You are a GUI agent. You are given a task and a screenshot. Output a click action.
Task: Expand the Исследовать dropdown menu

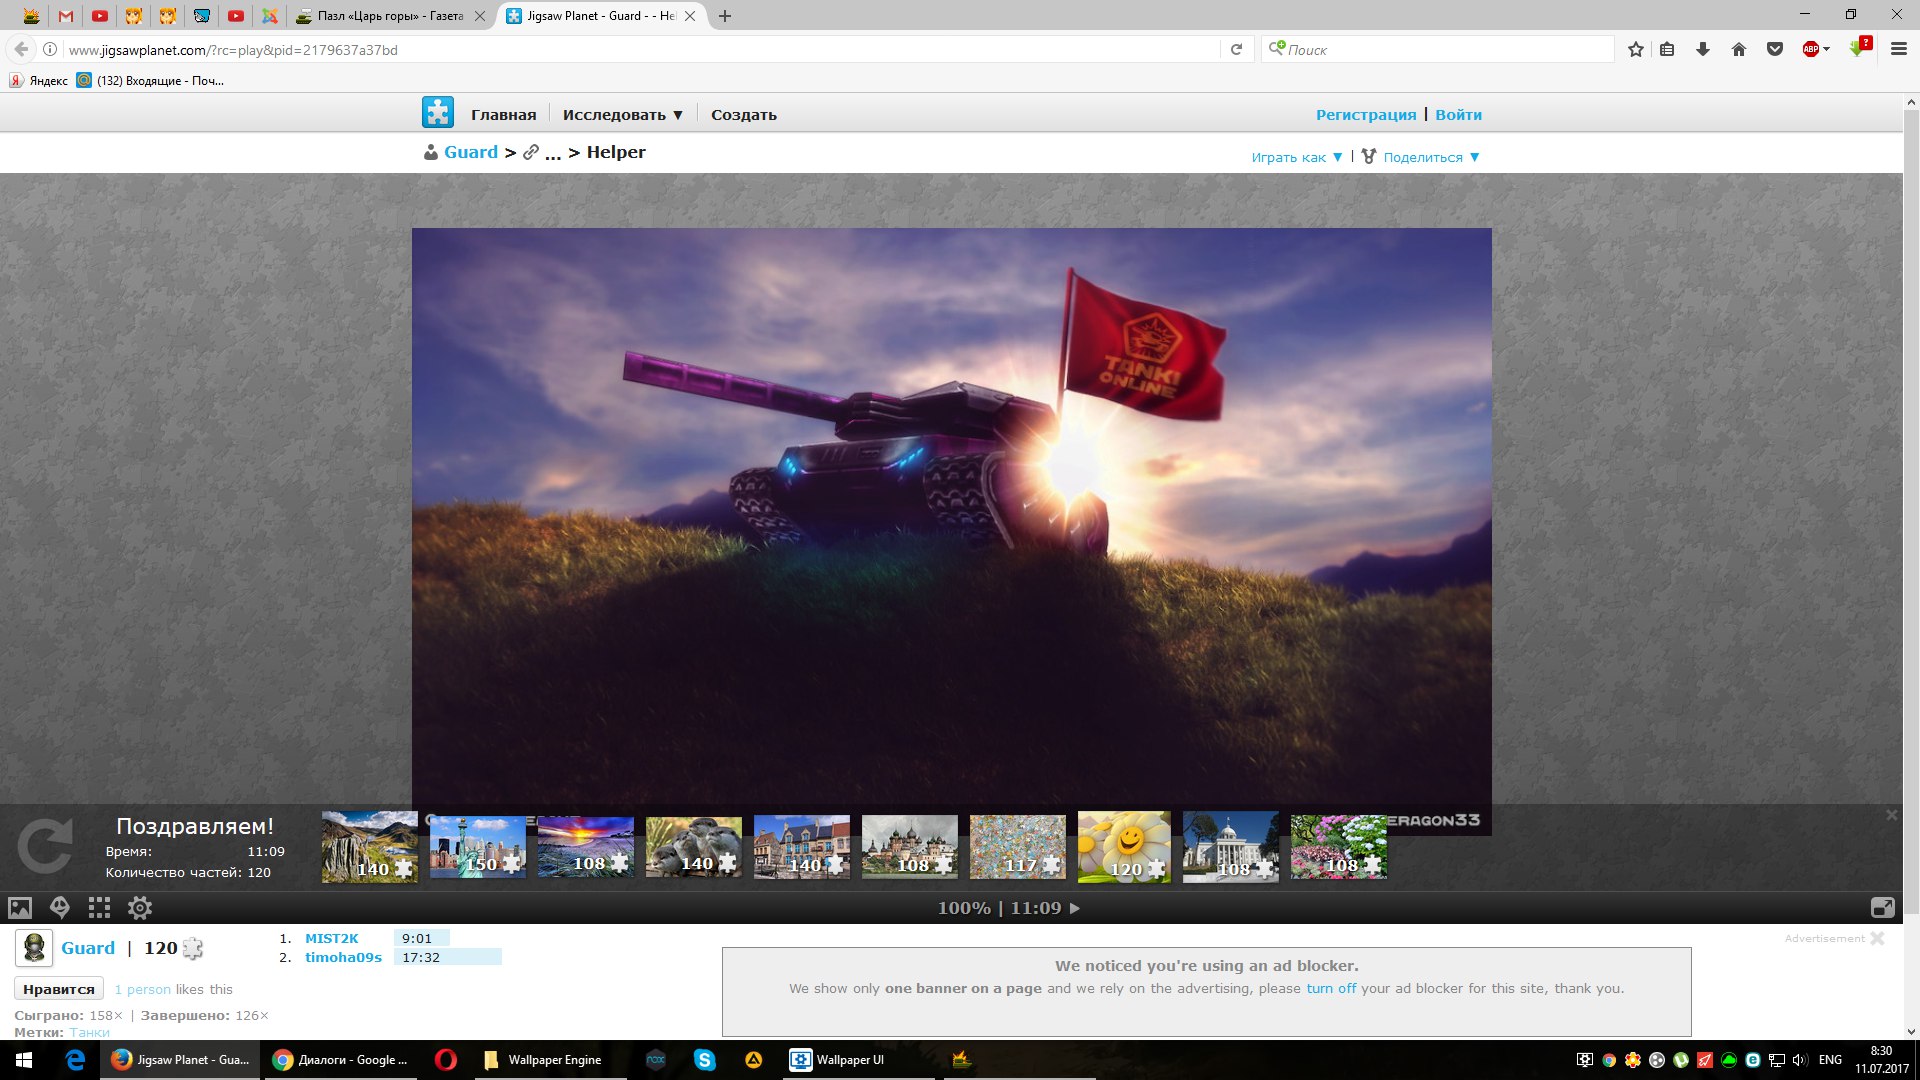tap(623, 115)
